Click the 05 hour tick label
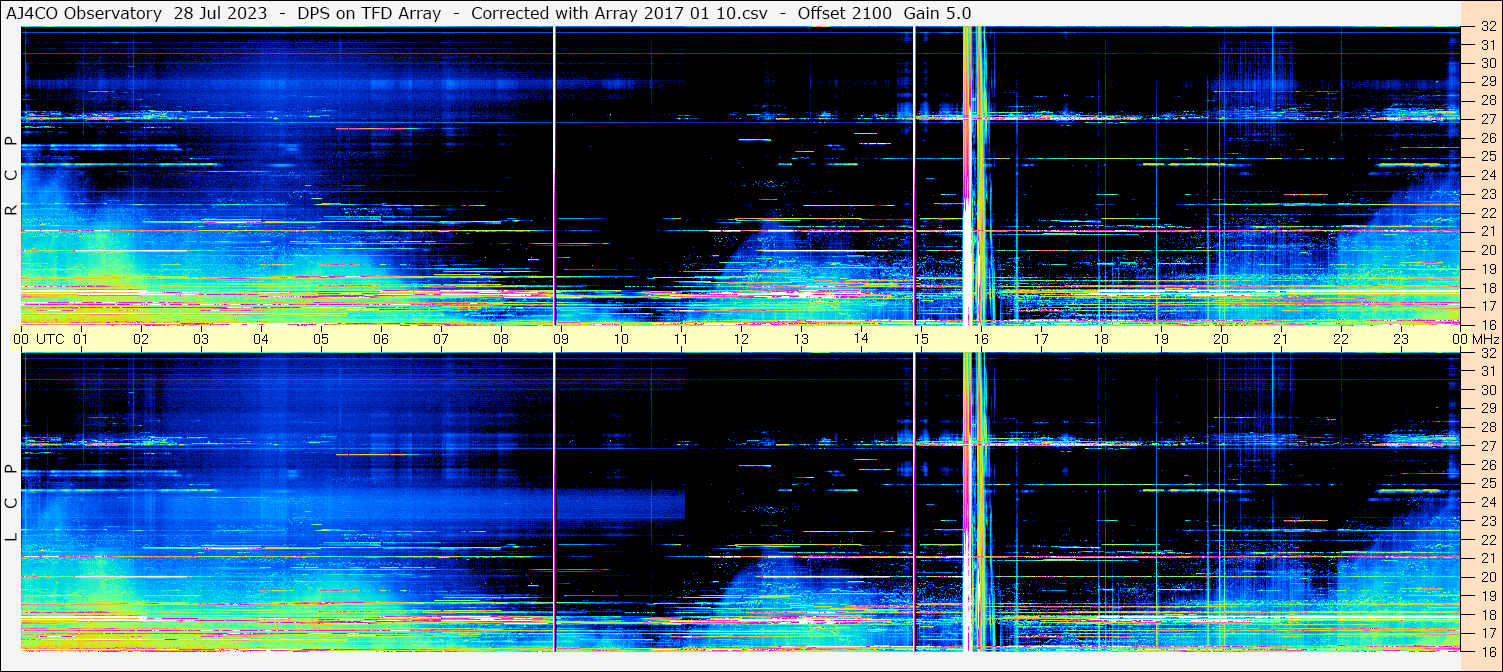 coord(321,339)
